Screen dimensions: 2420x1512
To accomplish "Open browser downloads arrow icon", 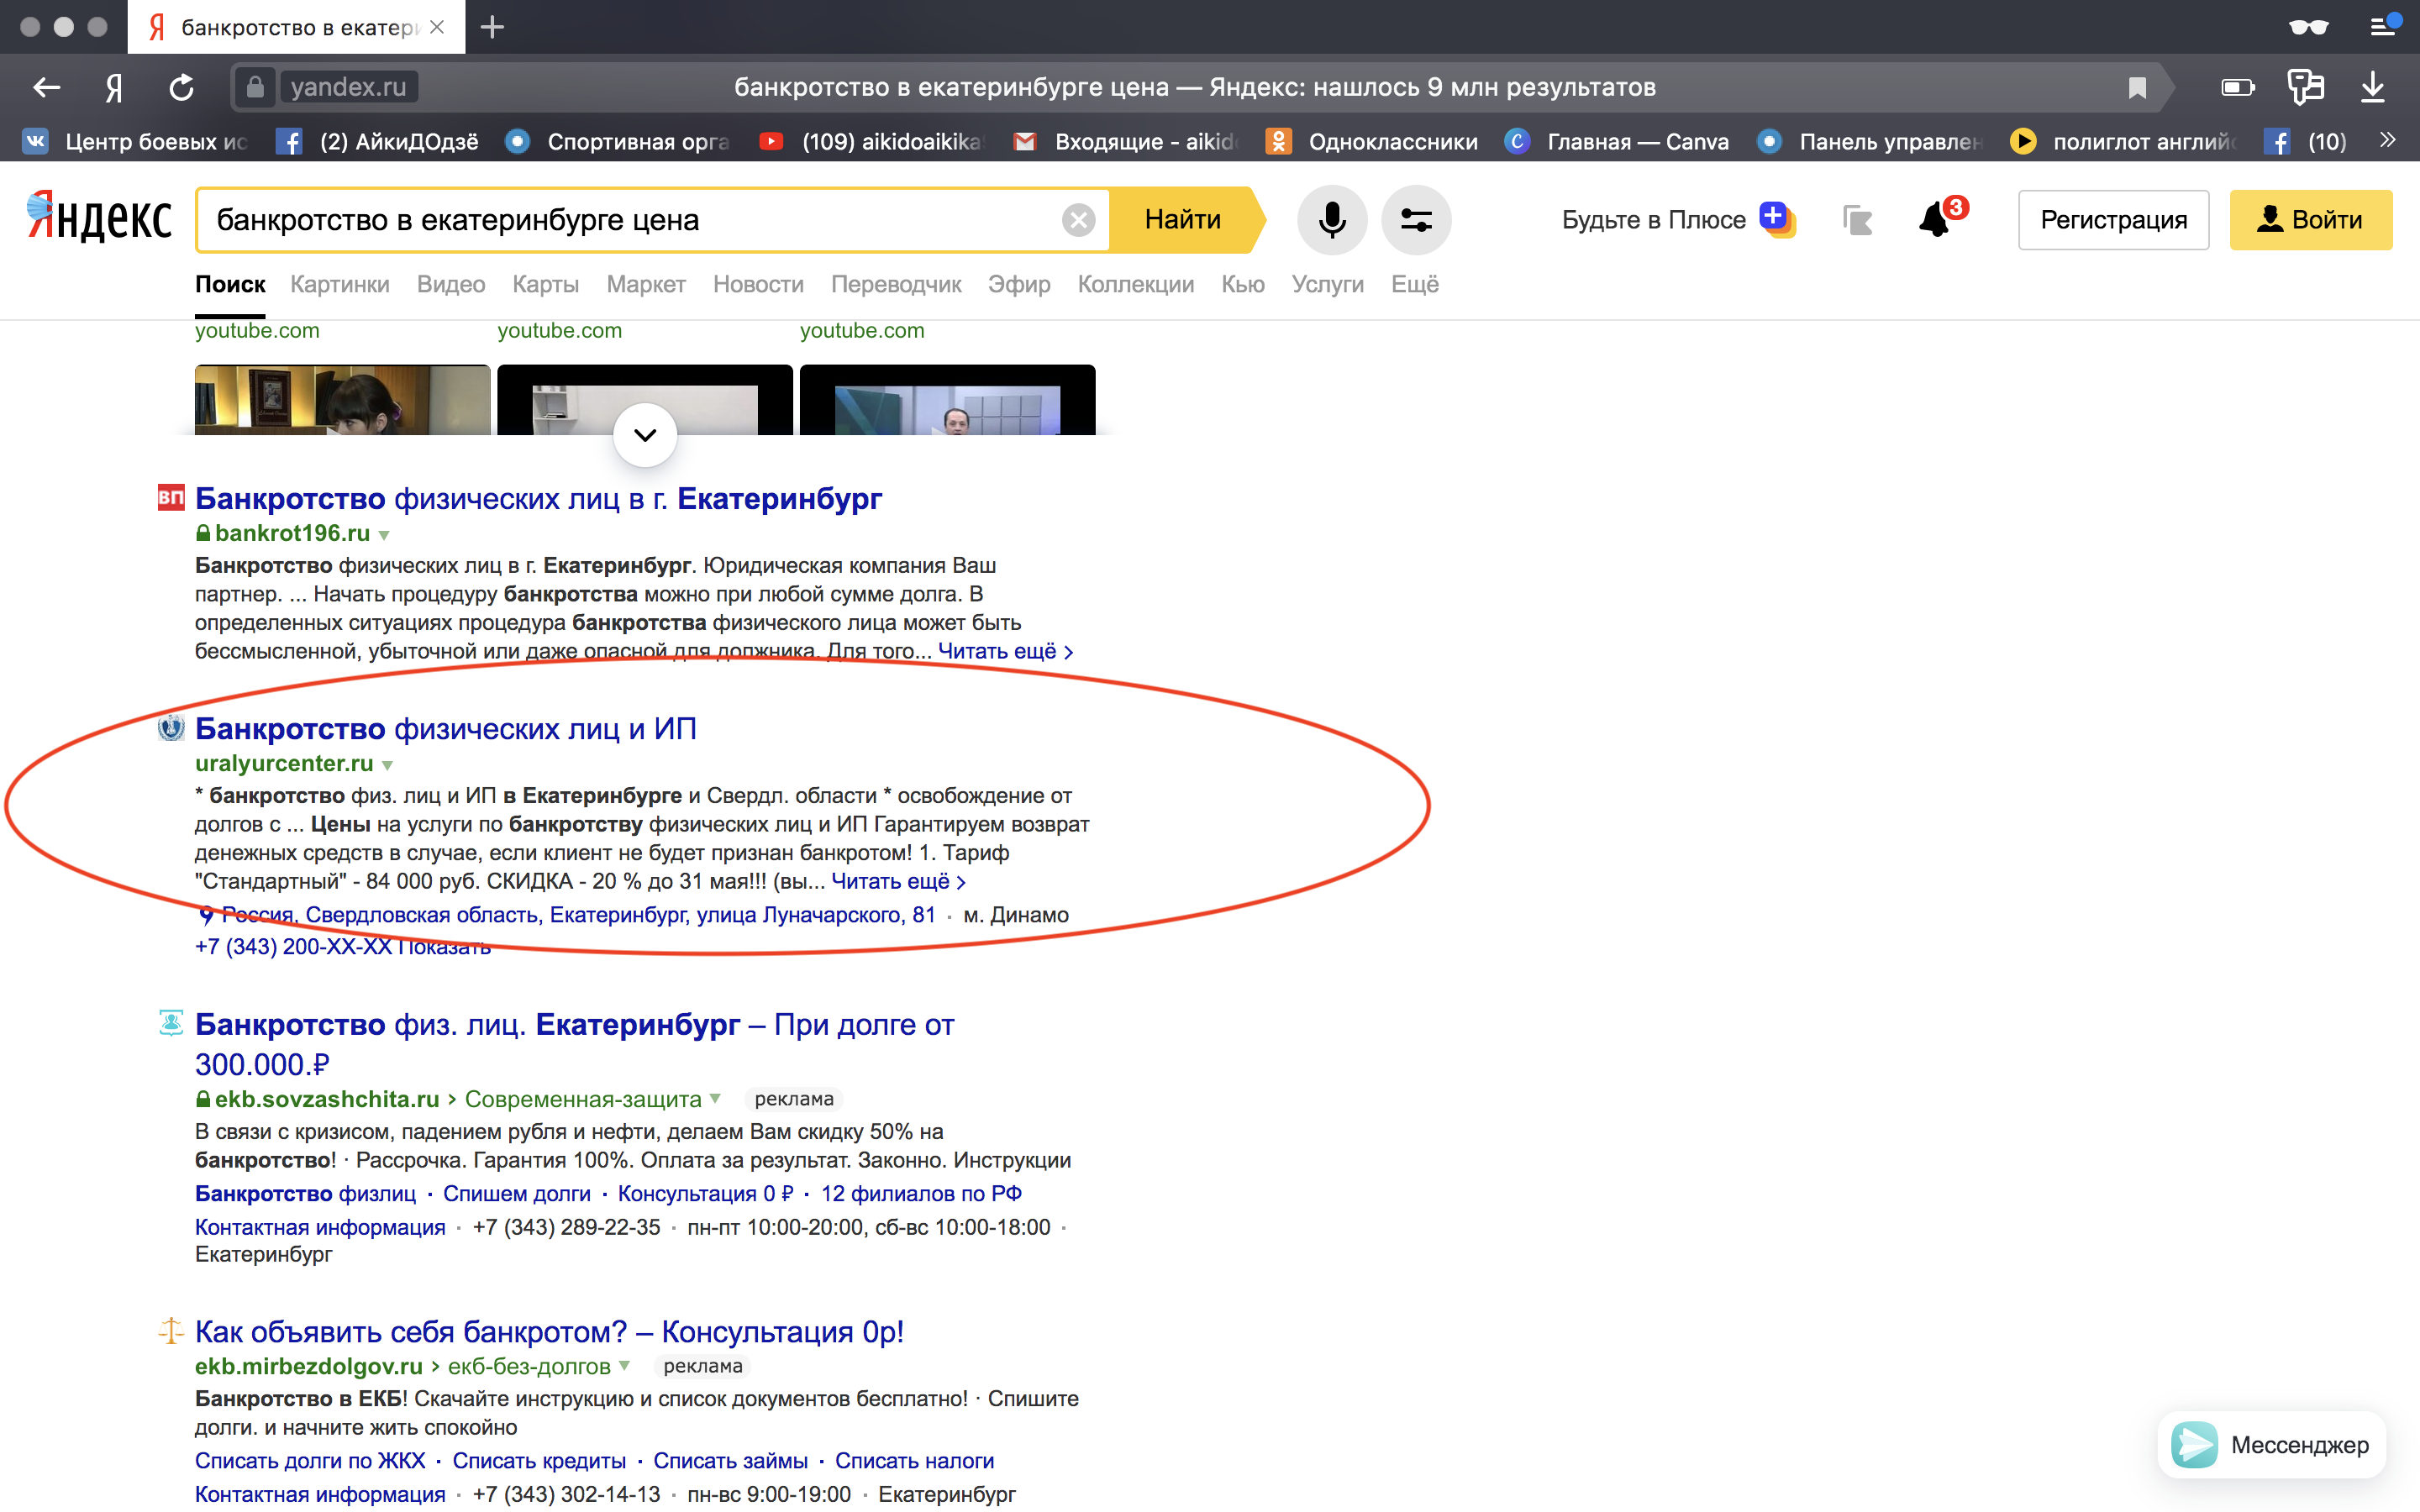I will point(2372,87).
